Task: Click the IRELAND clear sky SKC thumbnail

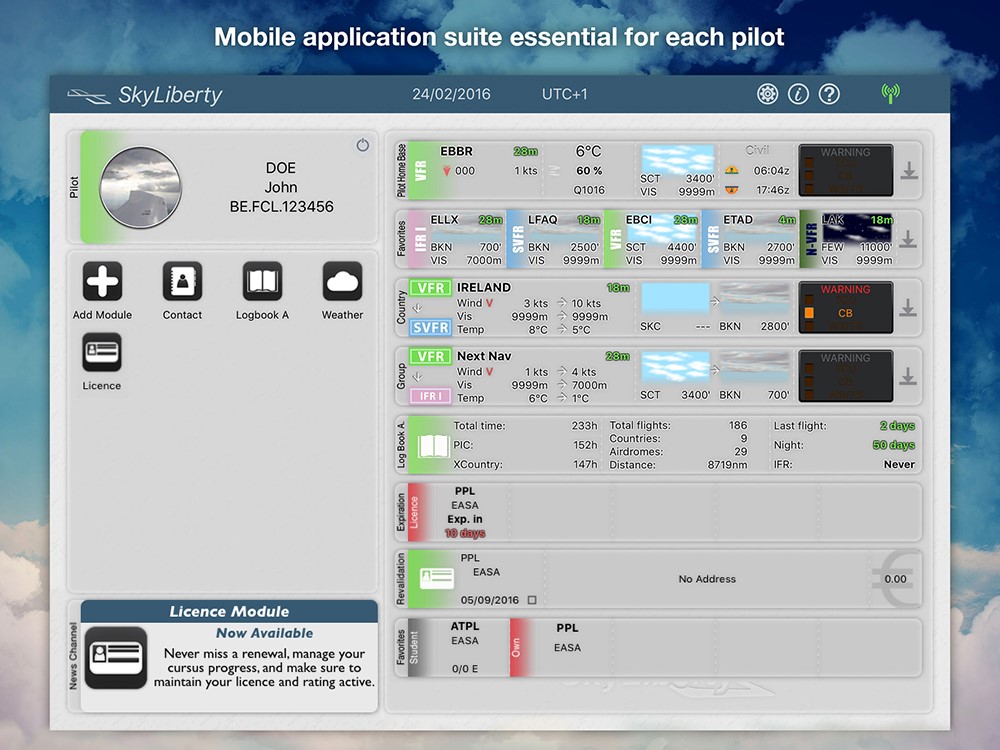Action: 675,298
